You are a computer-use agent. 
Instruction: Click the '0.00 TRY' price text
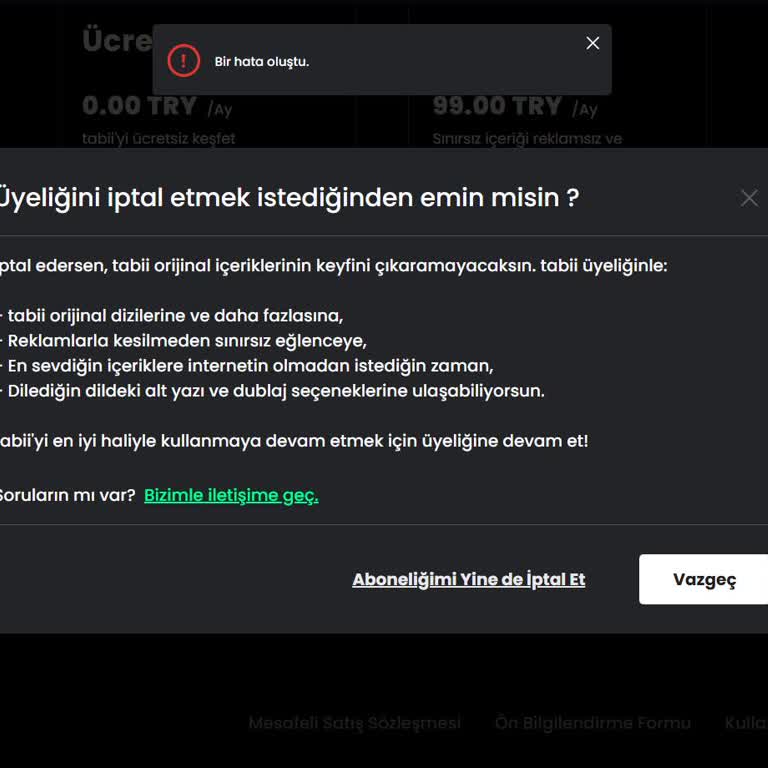click(x=140, y=106)
